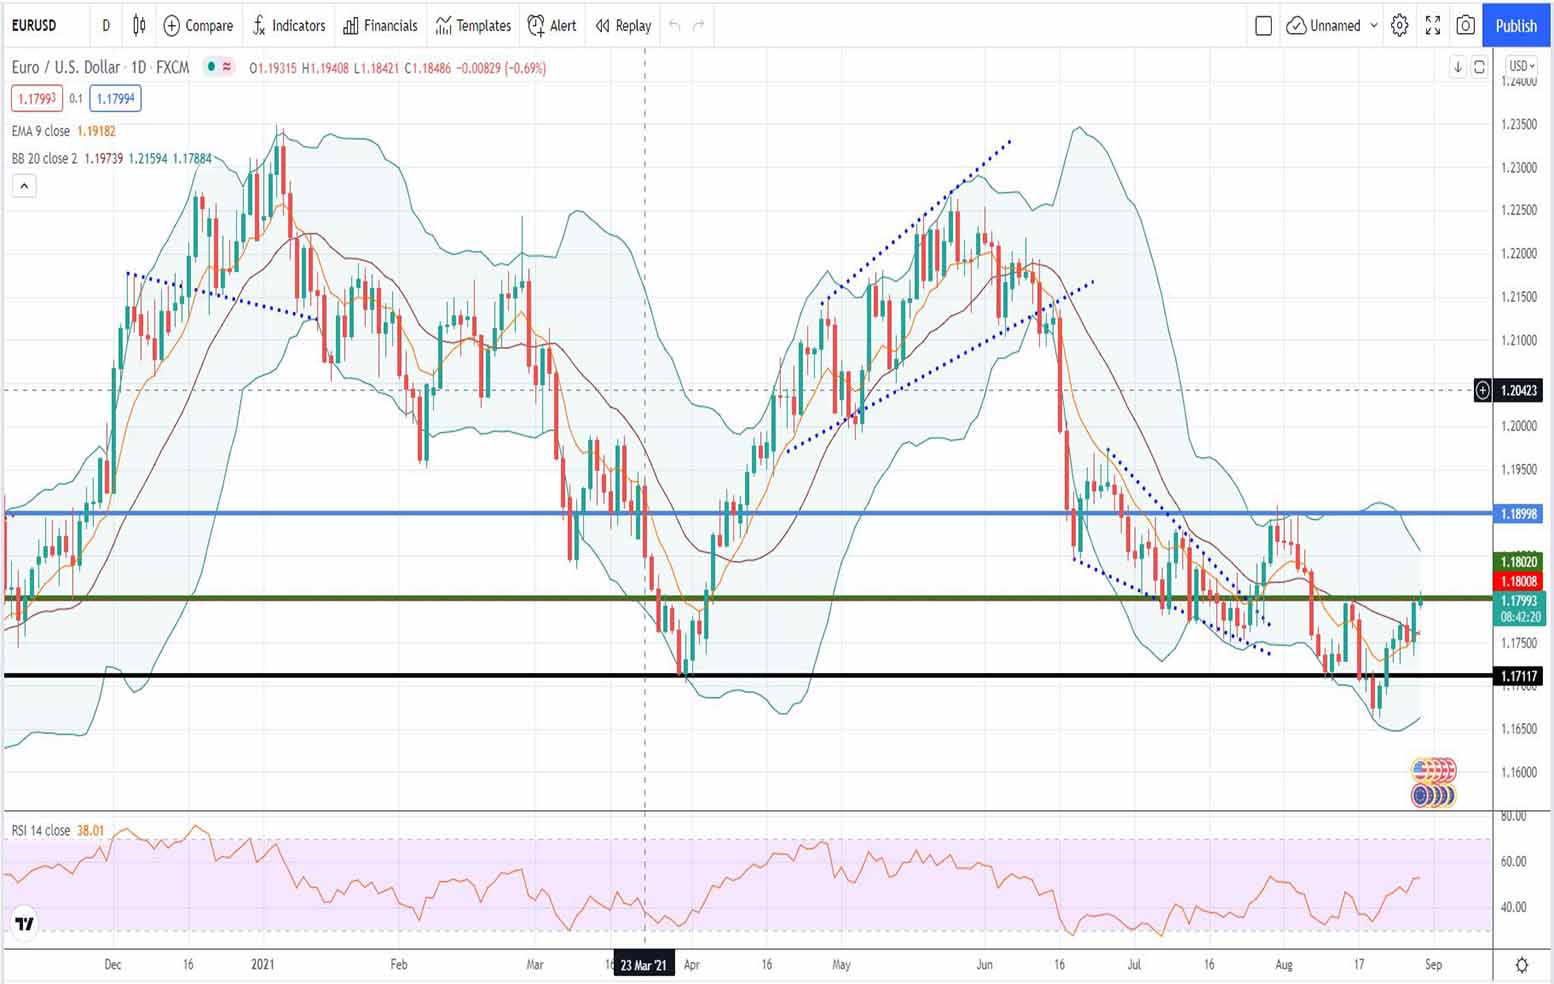Viewport: 1554px width, 984px height.
Task: Click the EURUSD symbol search field
Action: (35, 25)
